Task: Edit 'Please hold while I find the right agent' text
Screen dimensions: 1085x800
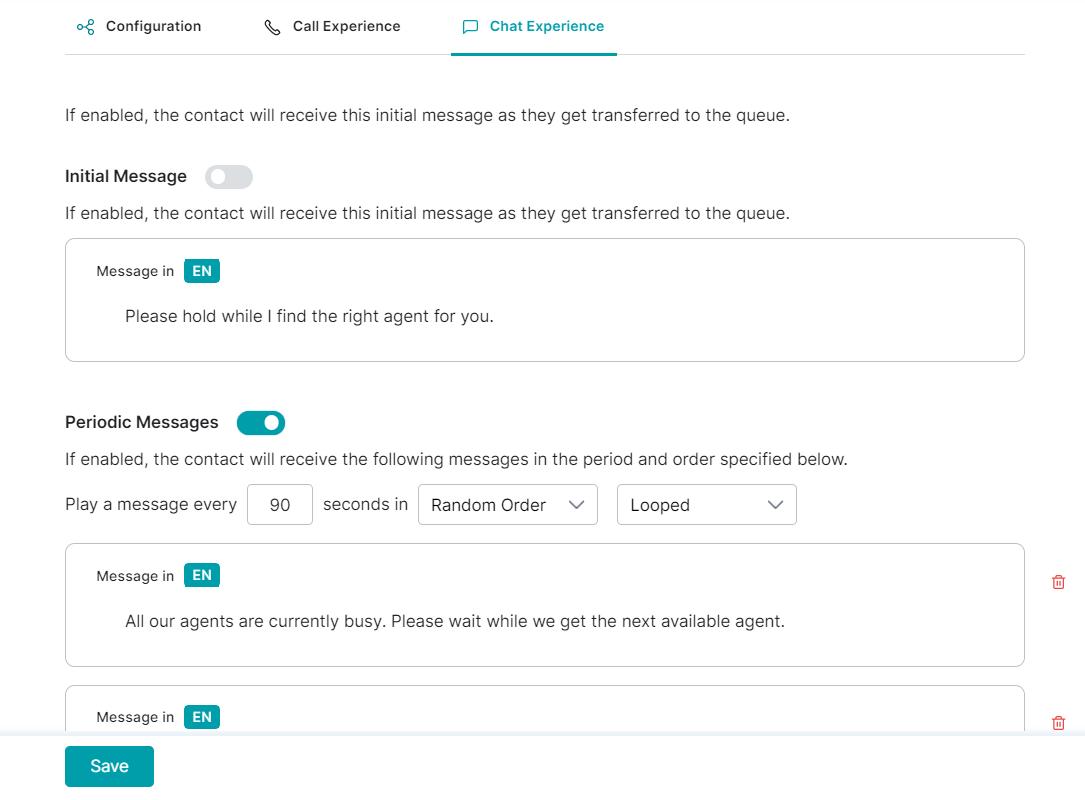Action: click(309, 316)
